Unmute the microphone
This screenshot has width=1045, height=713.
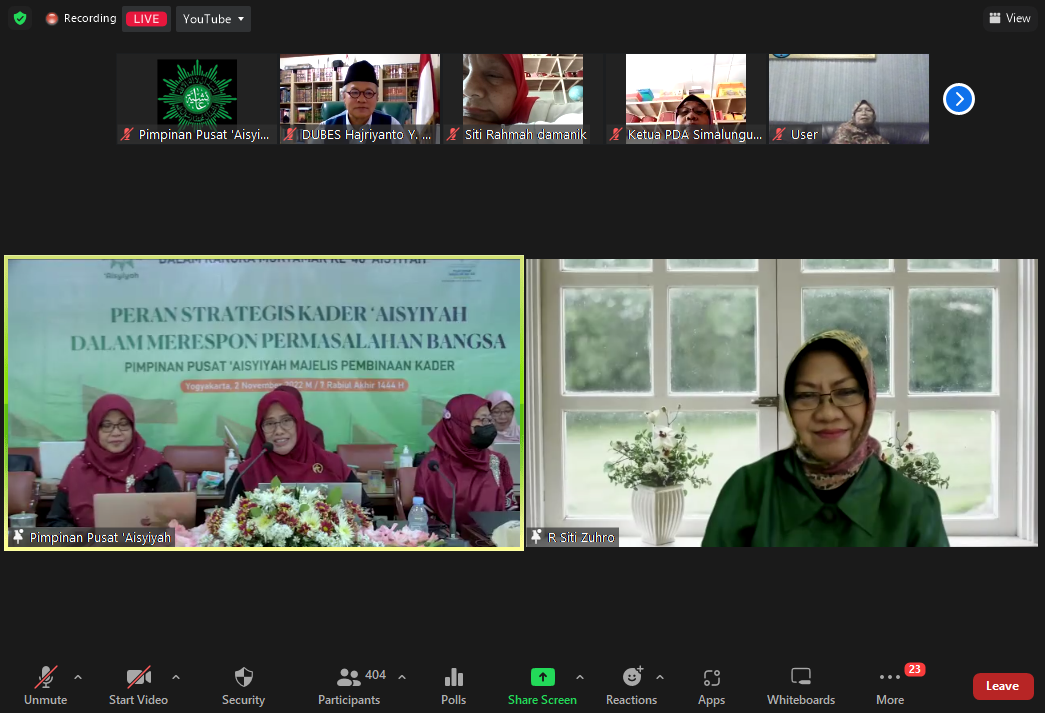point(45,686)
